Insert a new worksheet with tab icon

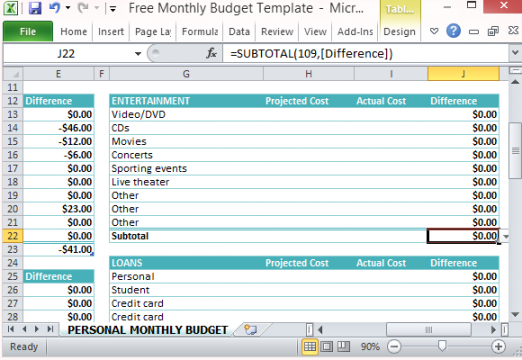[250, 330]
